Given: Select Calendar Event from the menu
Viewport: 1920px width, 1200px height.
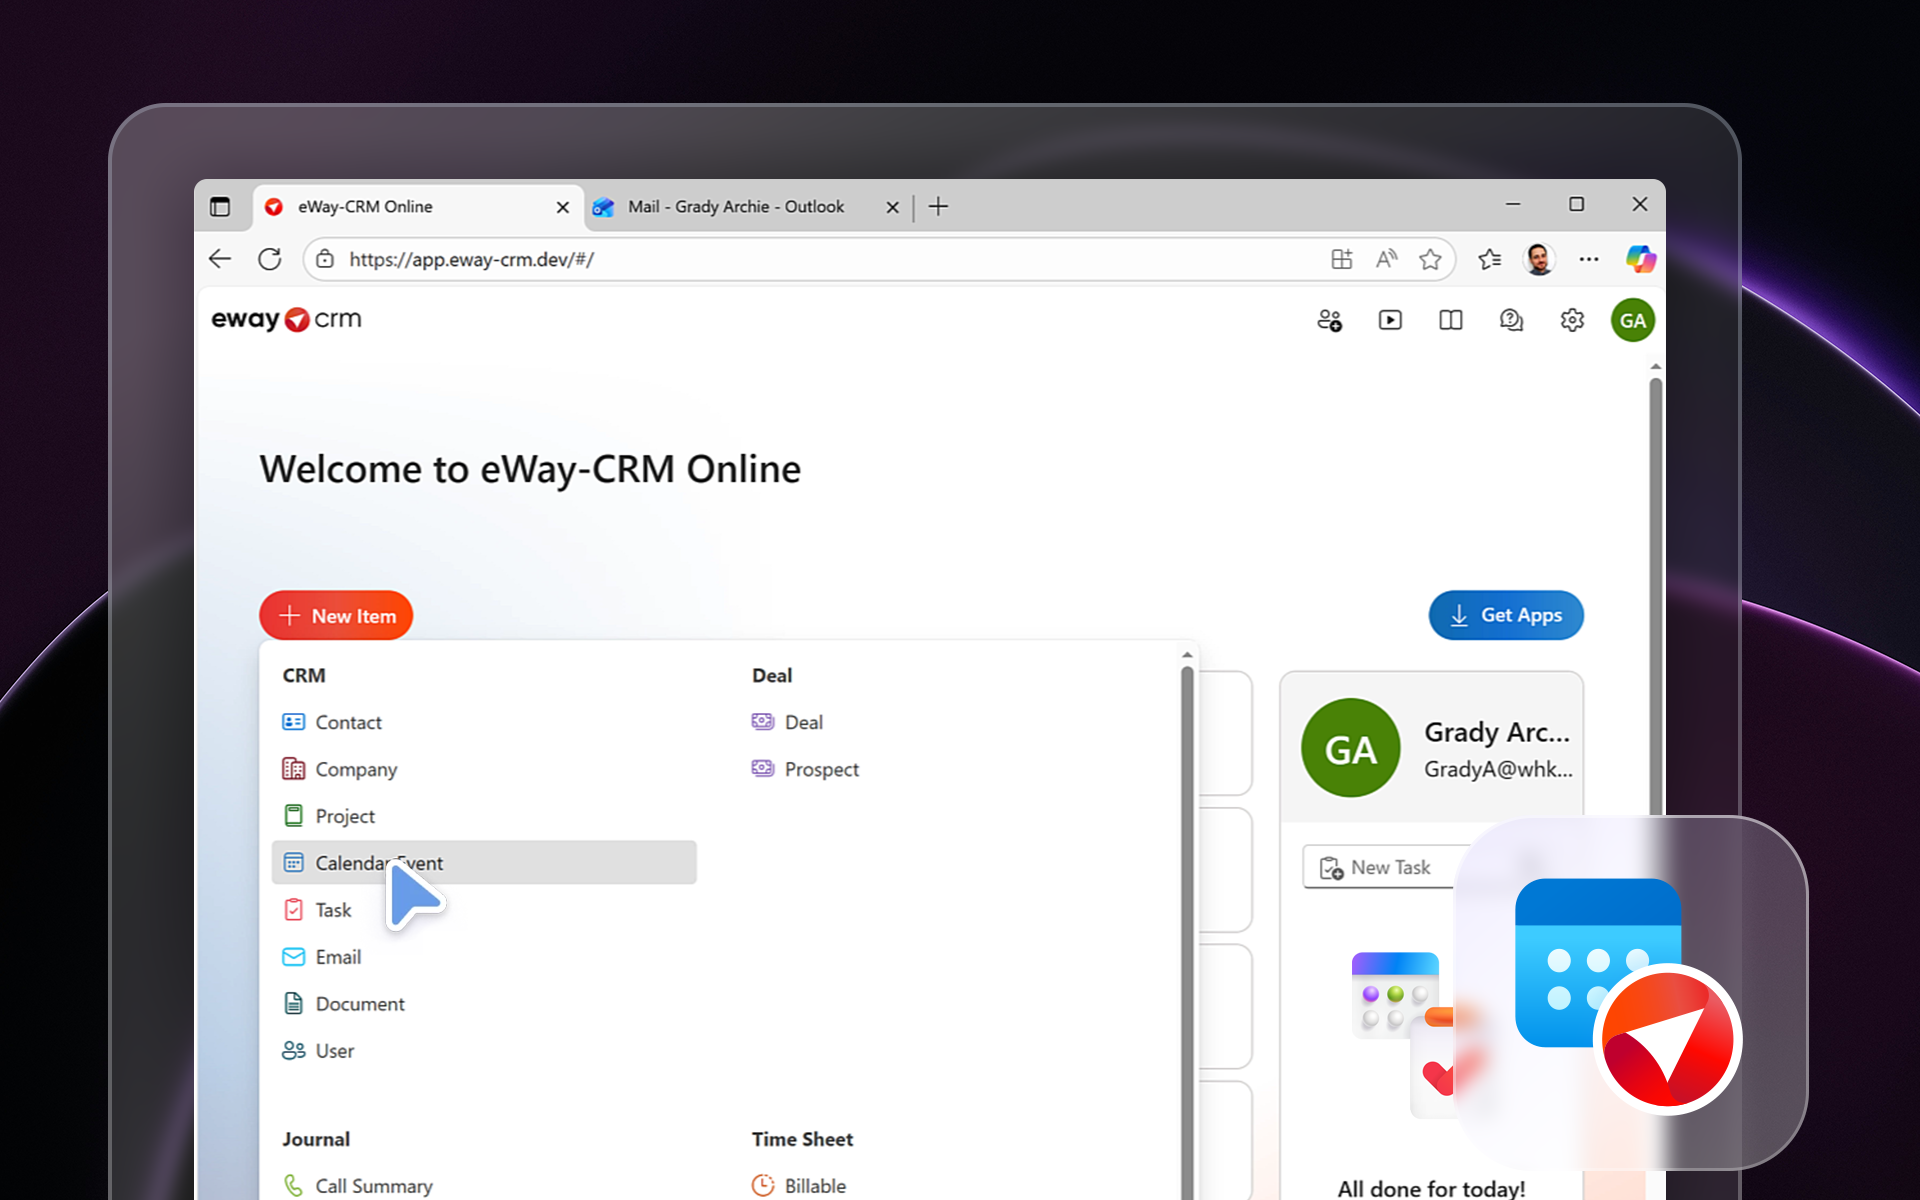Looking at the screenshot, I should [379, 862].
